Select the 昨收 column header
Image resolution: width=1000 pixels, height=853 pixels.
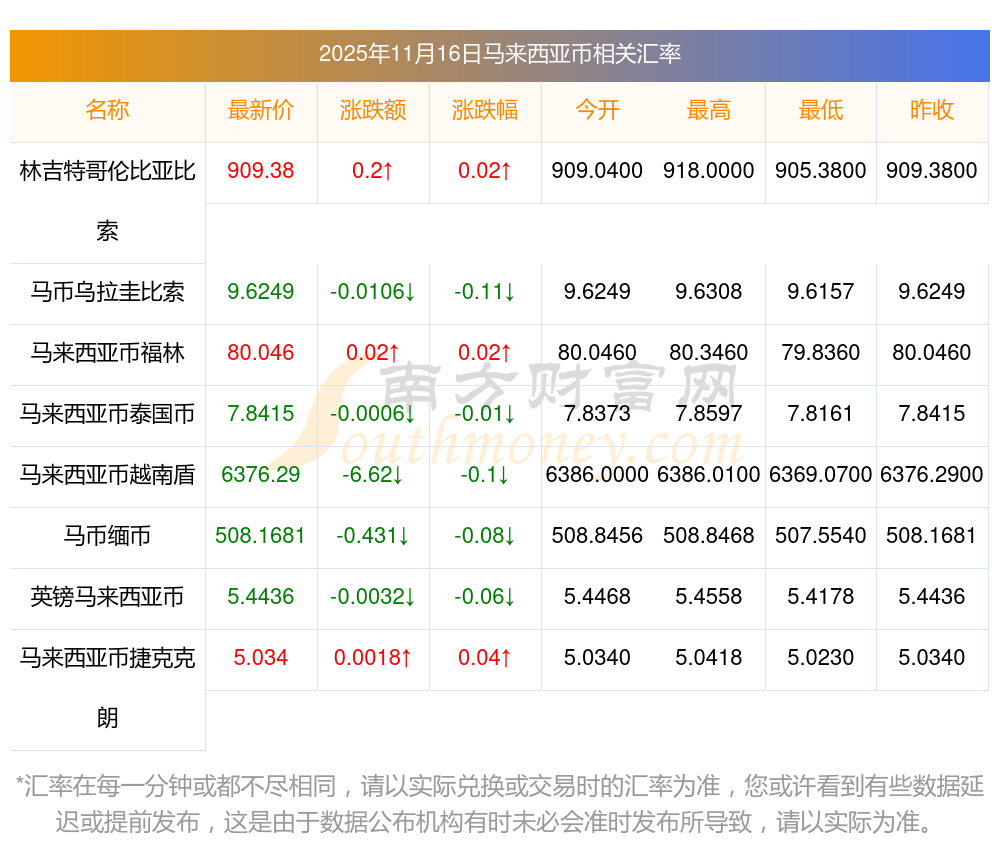click(932, 110)
